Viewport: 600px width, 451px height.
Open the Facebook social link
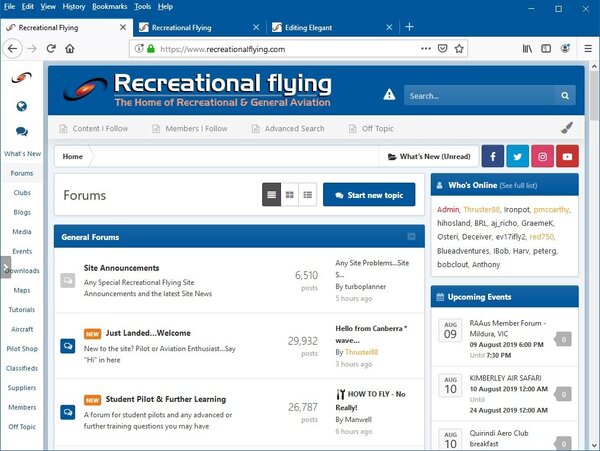(493, 157)
